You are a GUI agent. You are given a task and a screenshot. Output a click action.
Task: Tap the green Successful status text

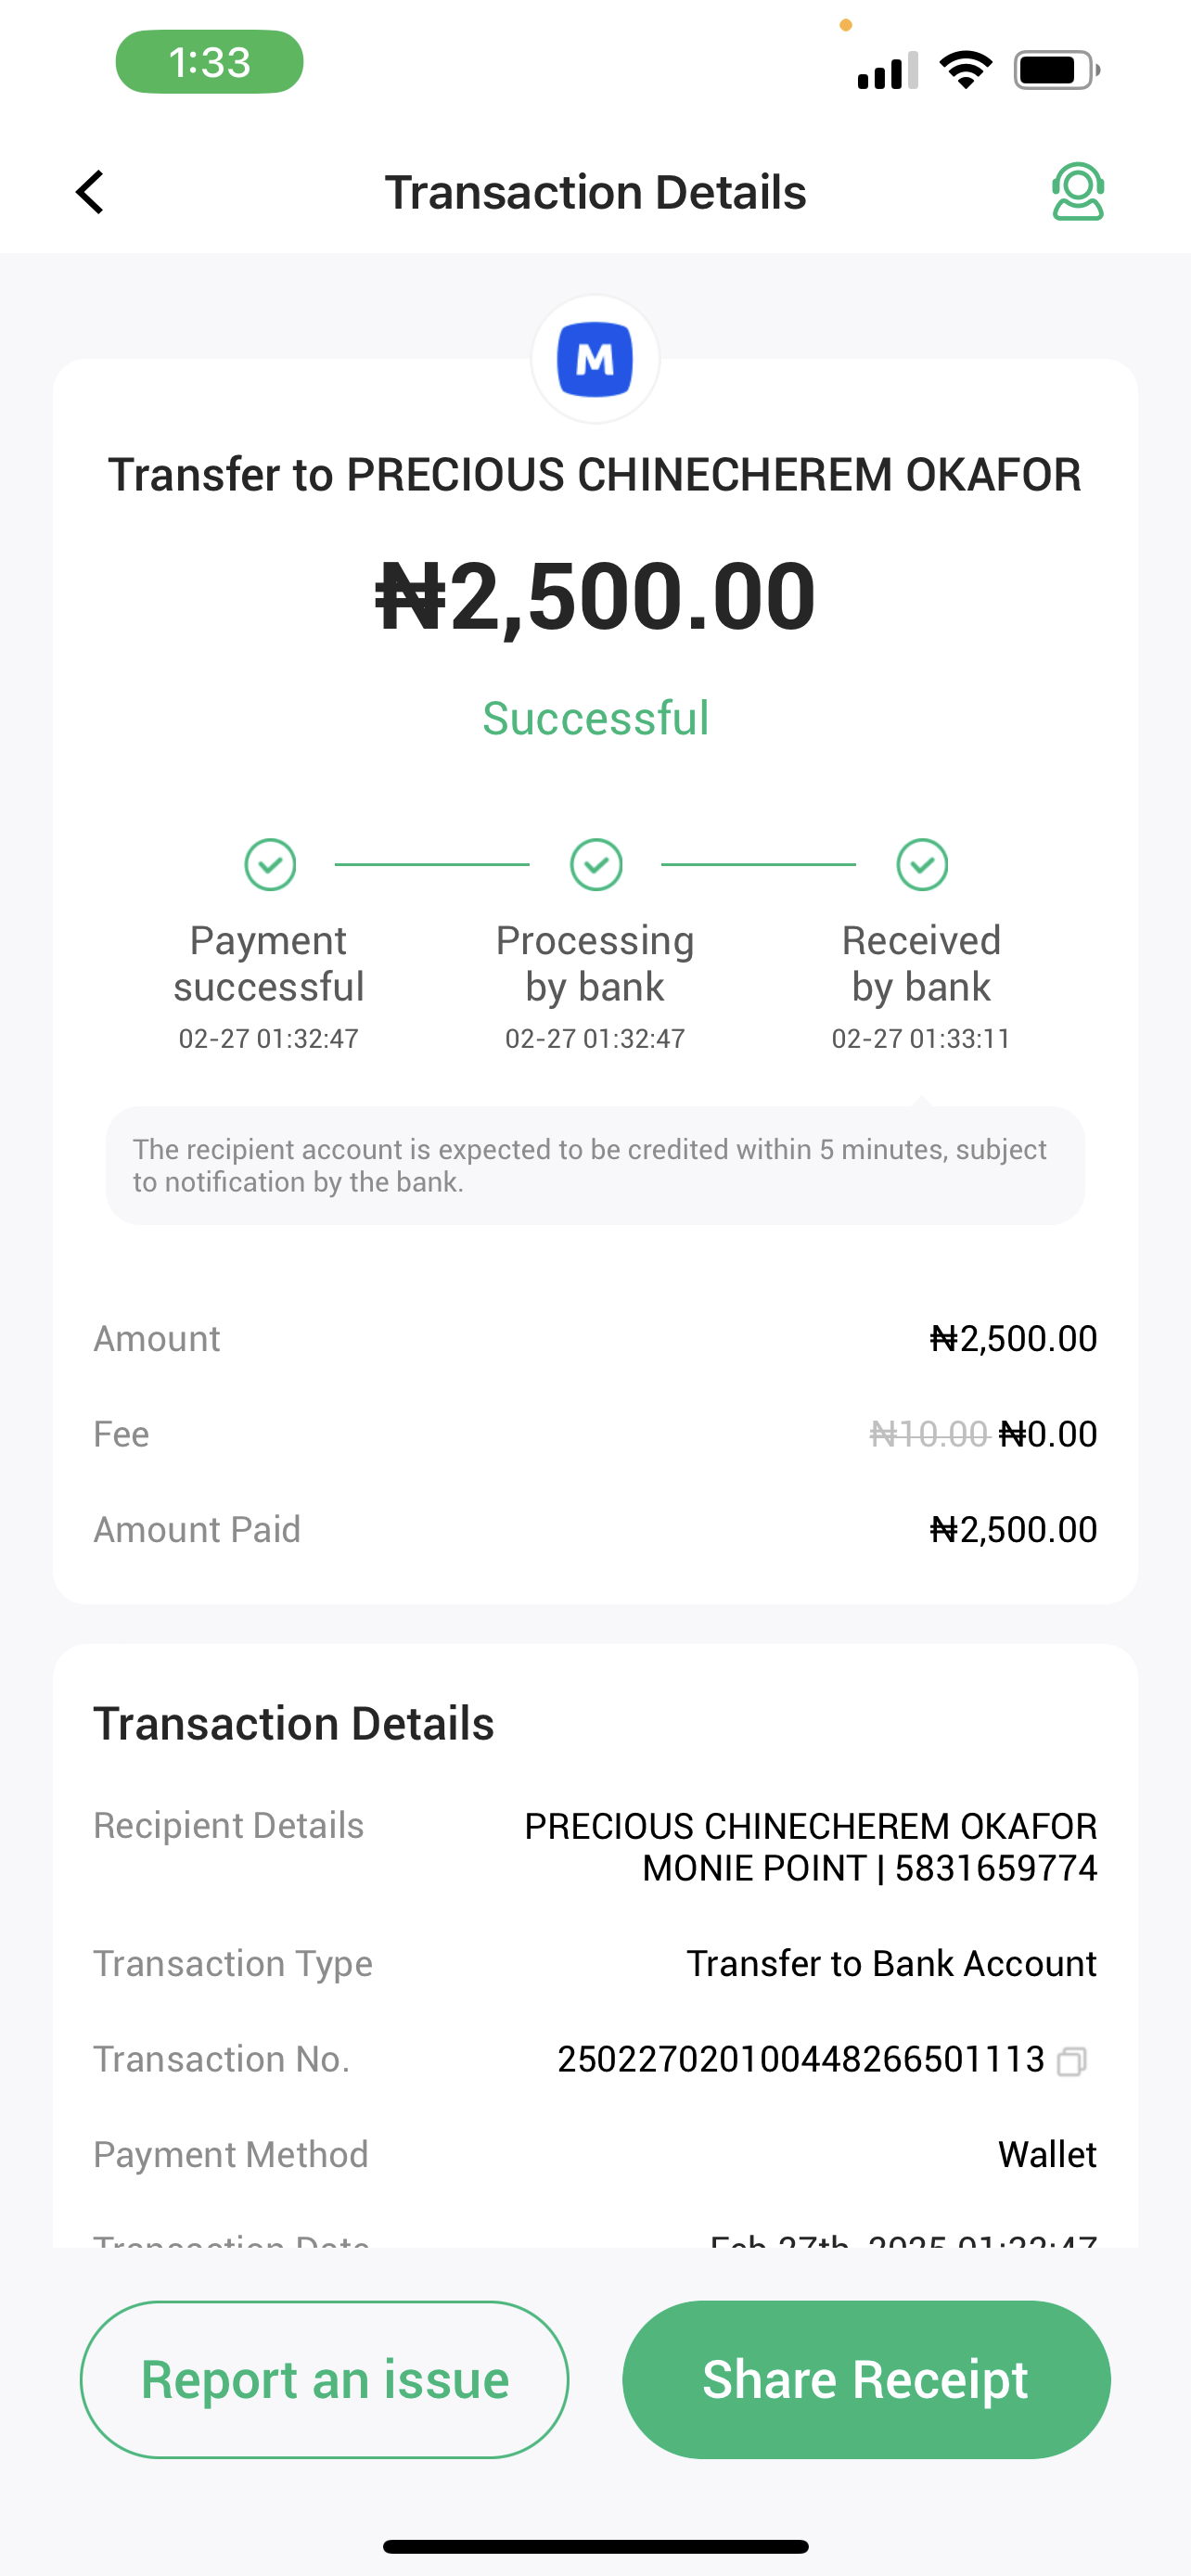pyautogui.click(x=595, y=718)
